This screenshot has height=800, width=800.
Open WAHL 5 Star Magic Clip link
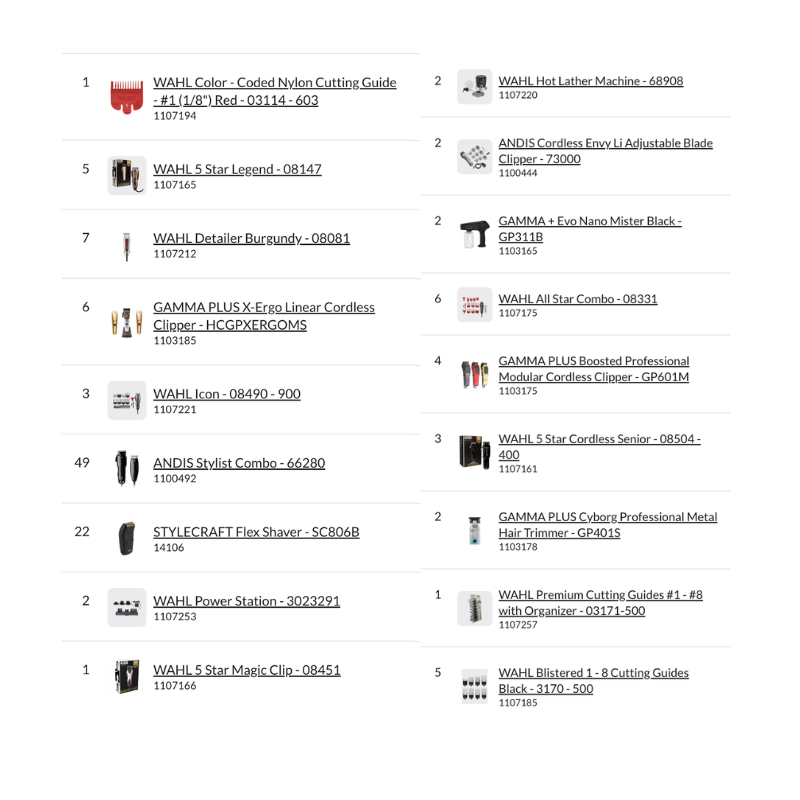[x=246, y=670]
